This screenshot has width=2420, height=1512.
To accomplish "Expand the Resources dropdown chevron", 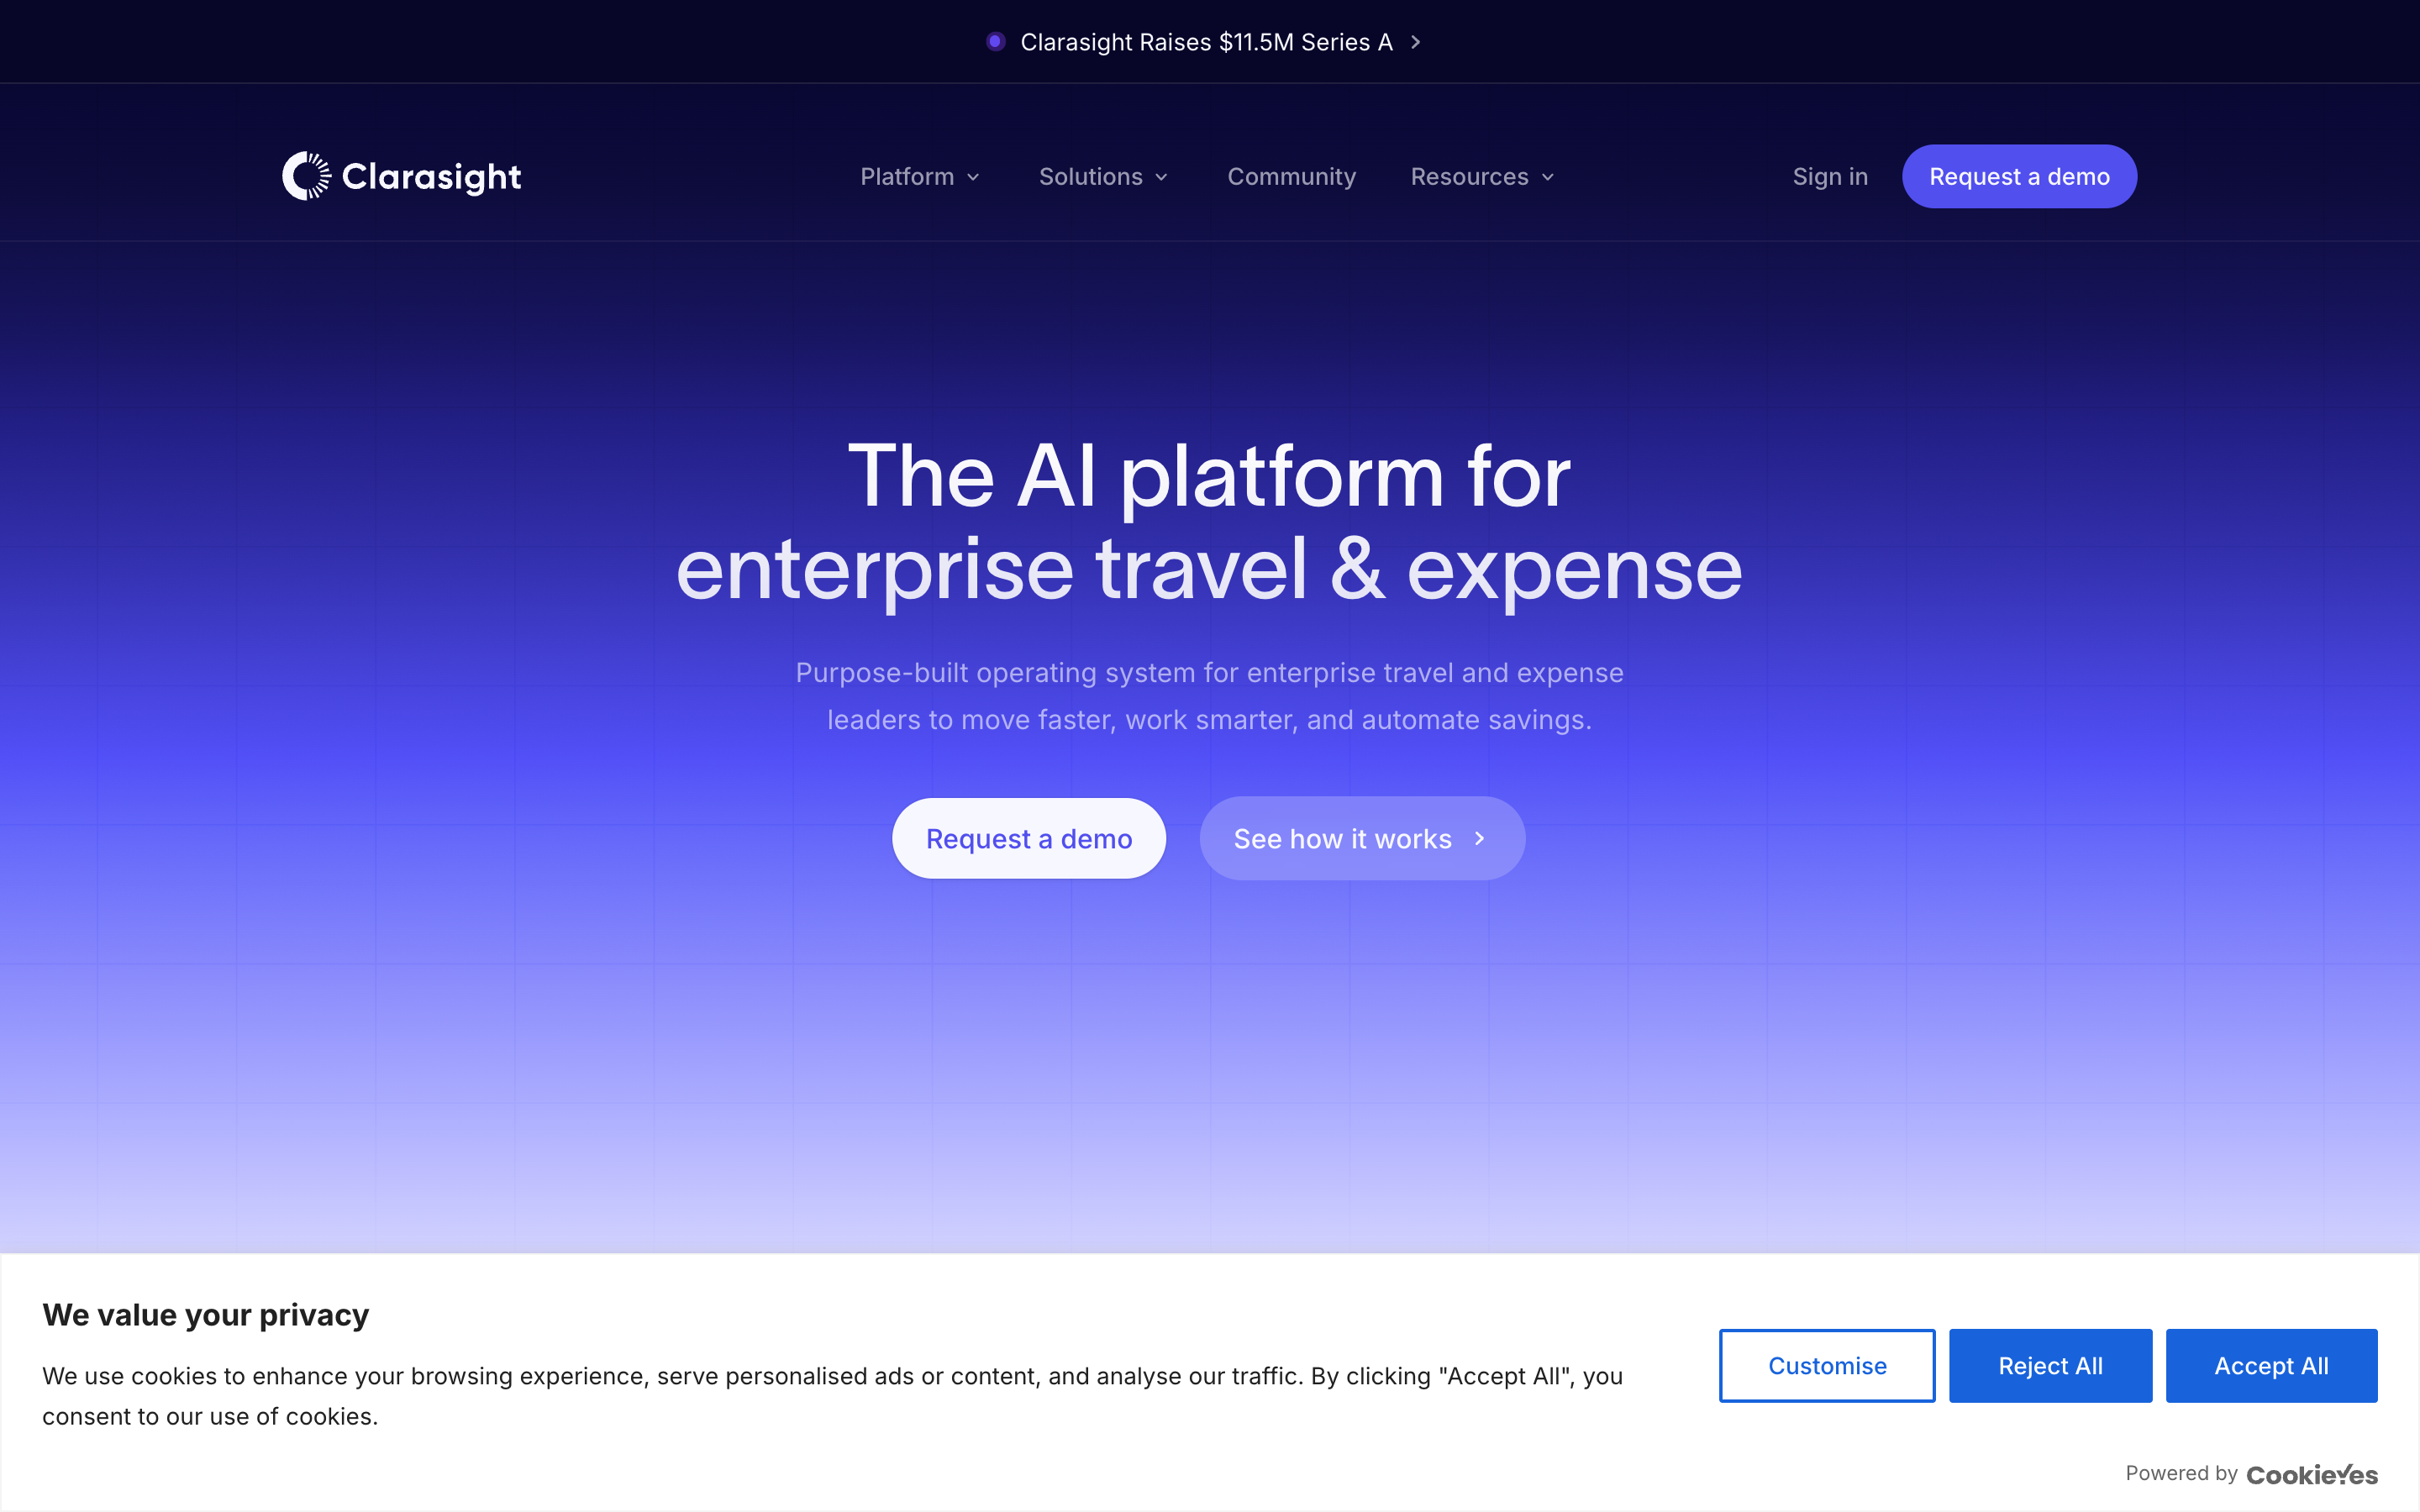I will [x=1547, y=177].
